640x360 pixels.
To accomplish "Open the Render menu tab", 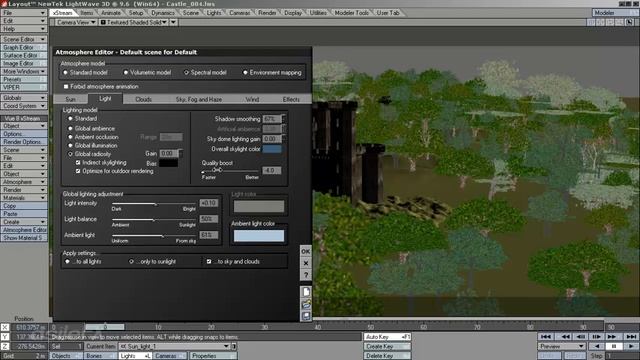I will coord(267,13).
